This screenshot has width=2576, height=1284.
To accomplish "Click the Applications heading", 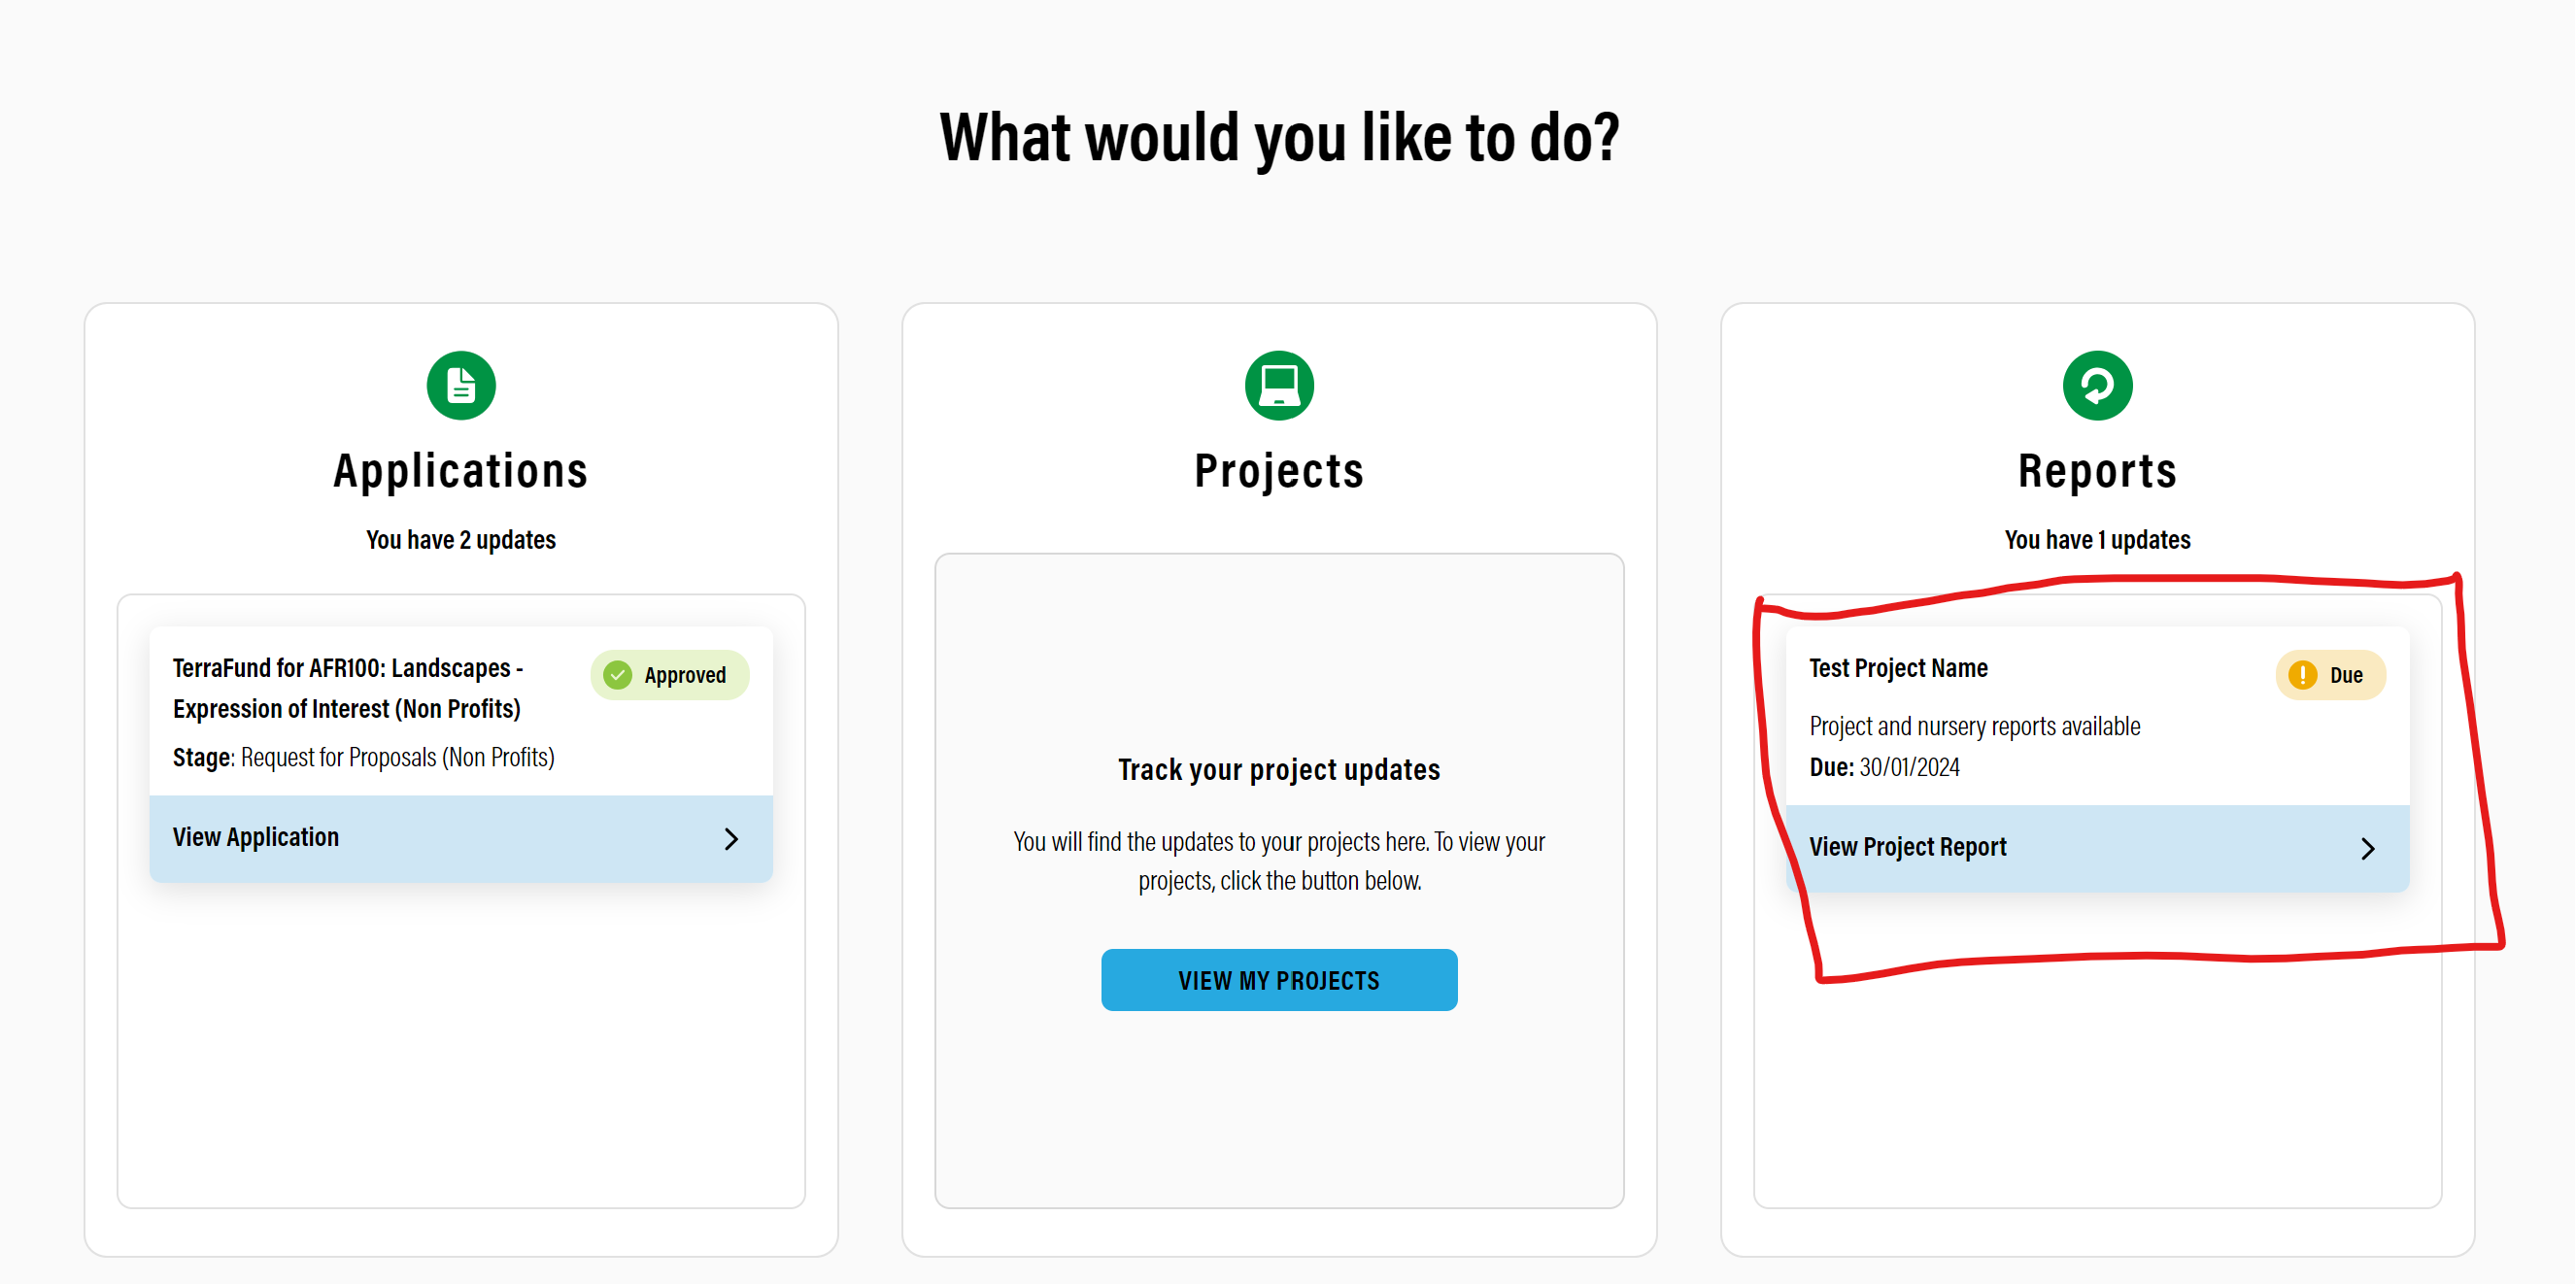I will pos(461,471).
